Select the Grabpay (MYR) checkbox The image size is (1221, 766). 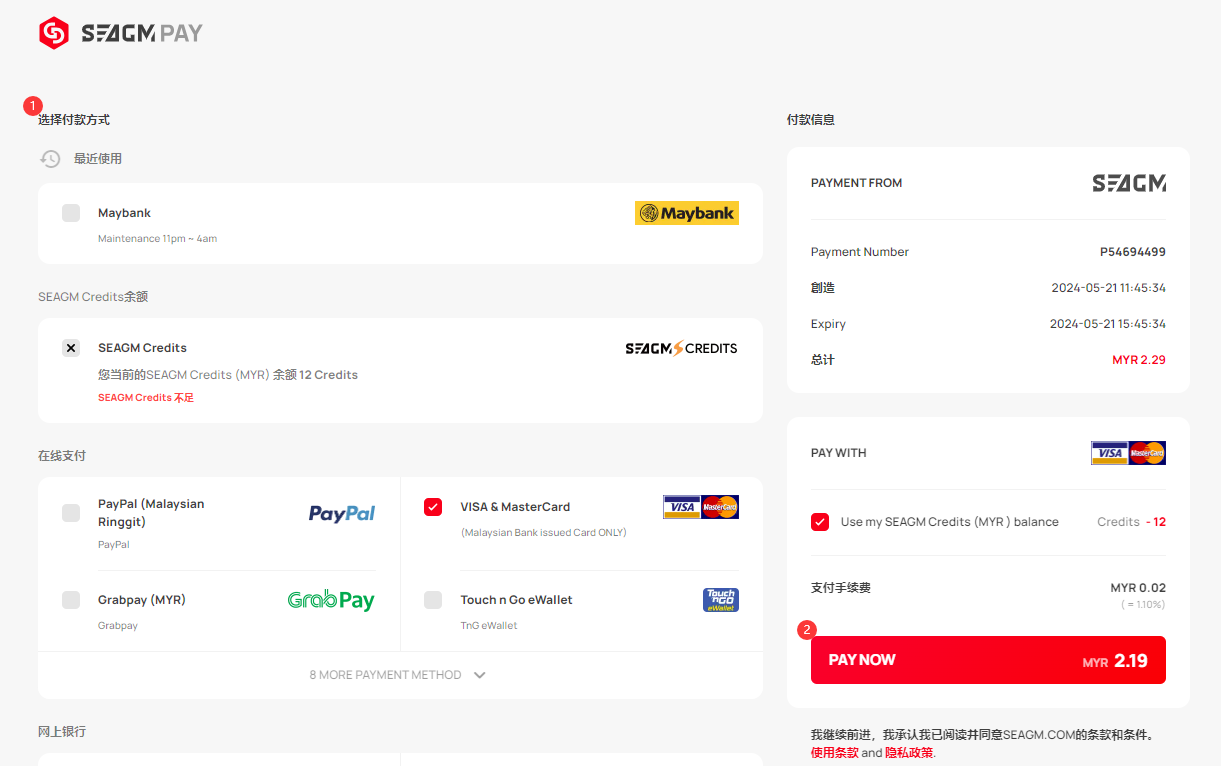point(71,600)
